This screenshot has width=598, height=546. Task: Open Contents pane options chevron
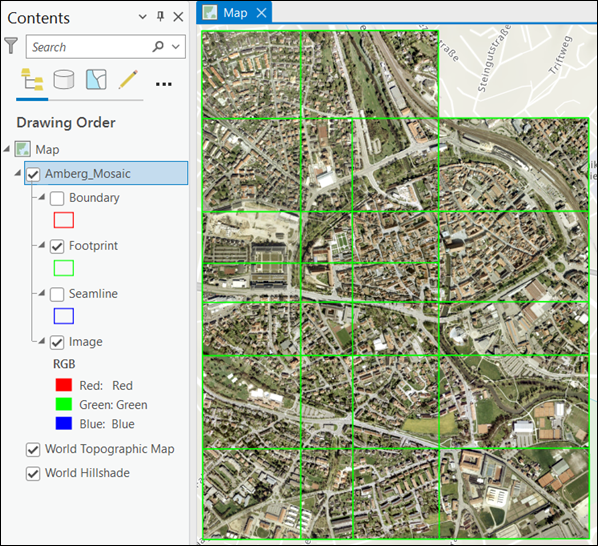coord(143,16)
